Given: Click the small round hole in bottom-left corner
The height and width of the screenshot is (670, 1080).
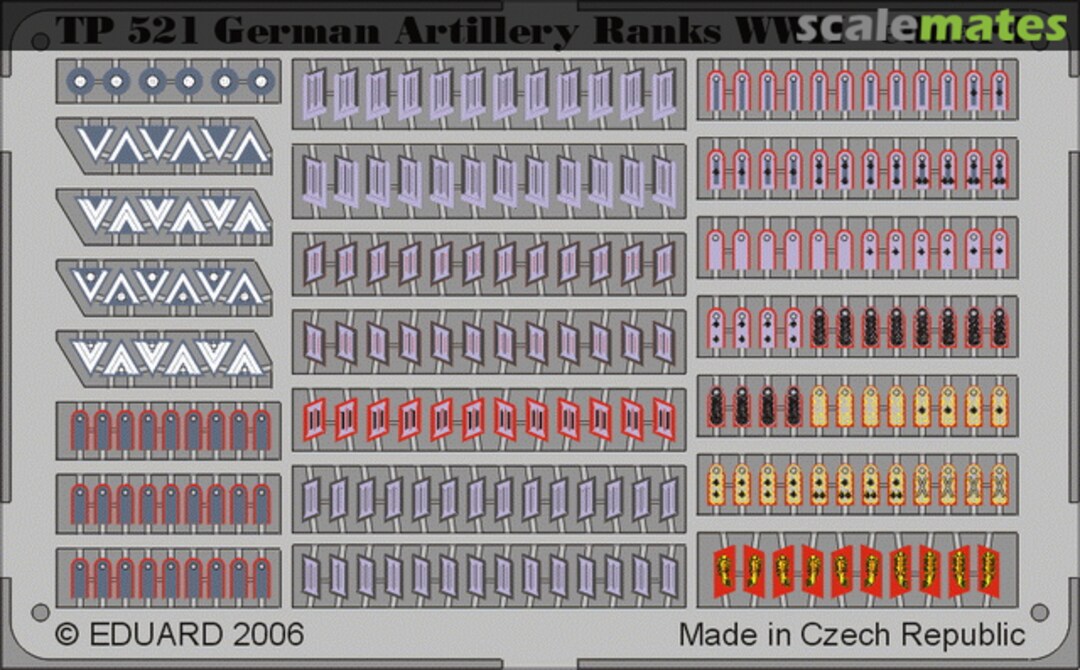Looking at the screenshot, I should [x=40, y=611].
